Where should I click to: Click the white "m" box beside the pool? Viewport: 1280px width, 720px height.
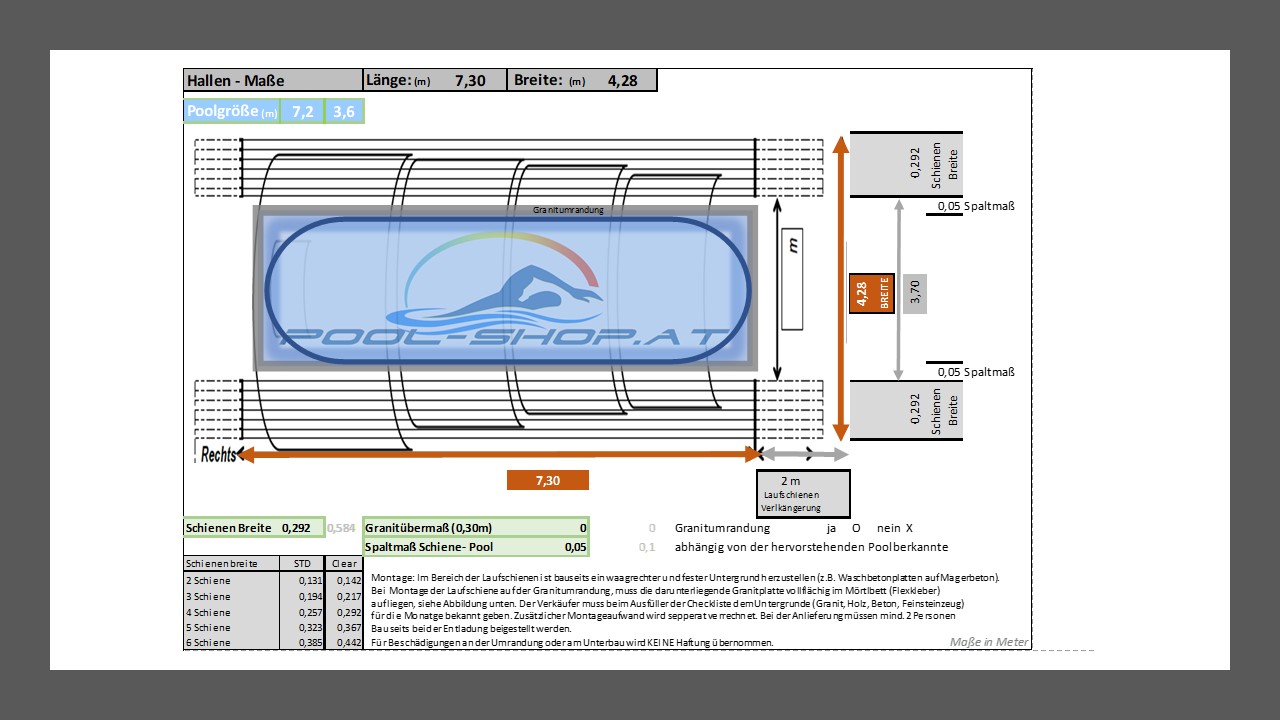click(792, 277)
